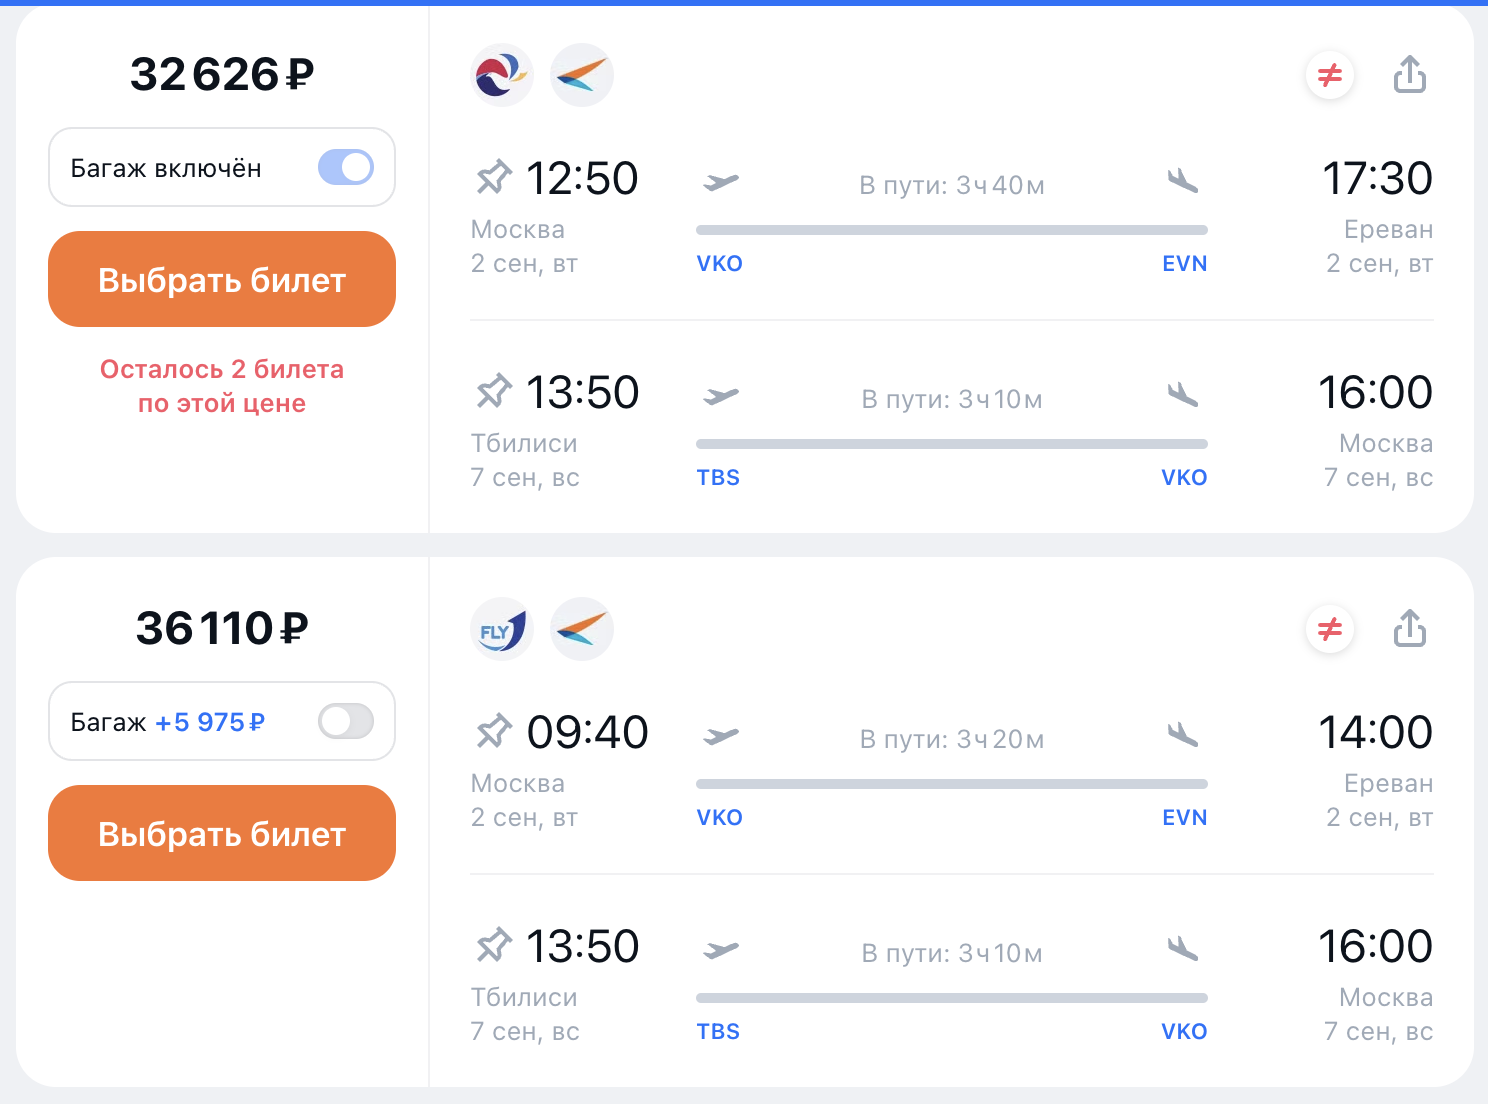Screen dimensions: 1488x1104
Task: Click the FLY airline logo
Action: 501,629
